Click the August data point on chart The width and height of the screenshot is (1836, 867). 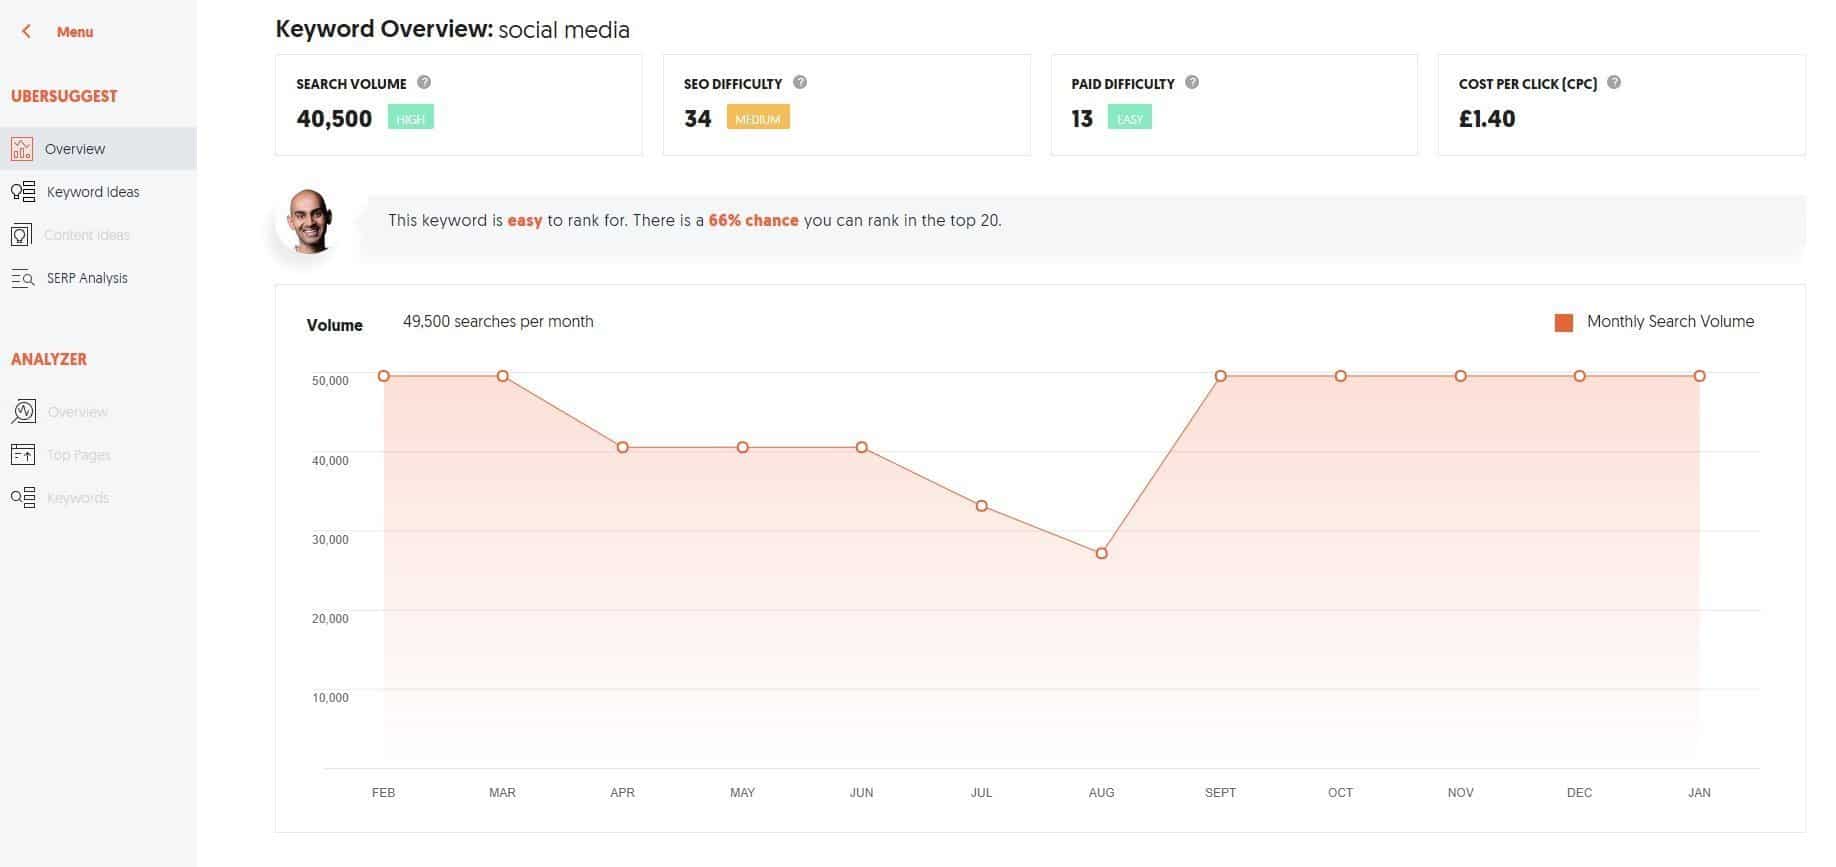point(1101,553)
